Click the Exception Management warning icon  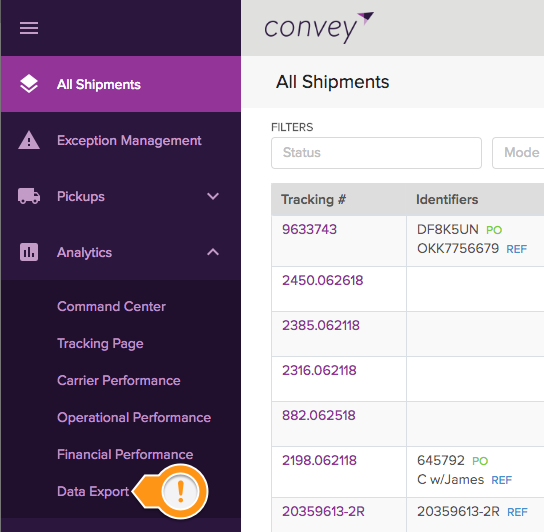[x=29, y=140]
